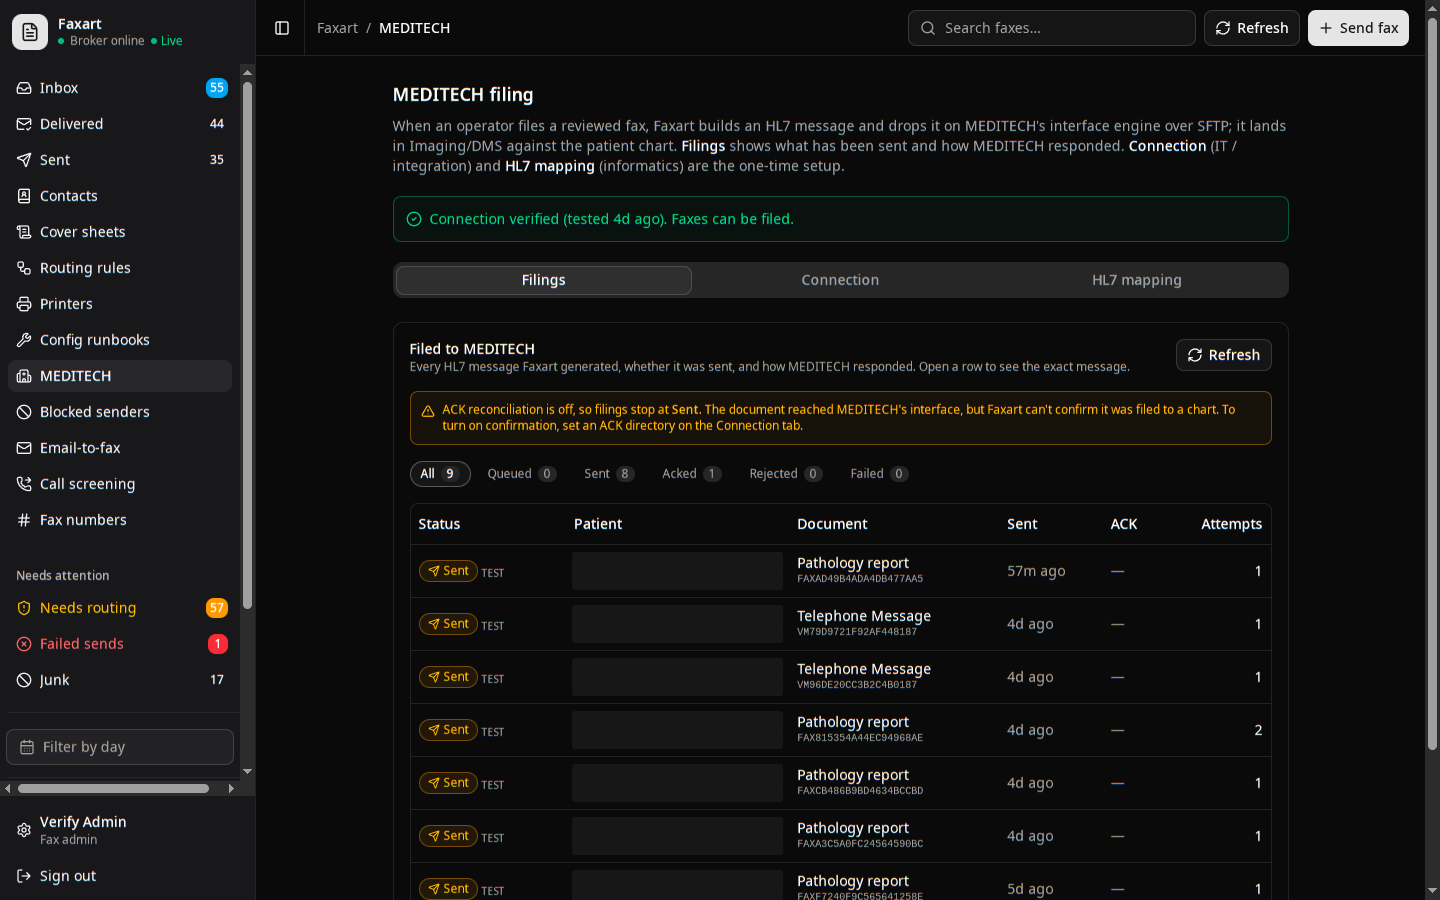Click the top bar Refresh button
The image size is (1440, 900).
(1252, 28)
